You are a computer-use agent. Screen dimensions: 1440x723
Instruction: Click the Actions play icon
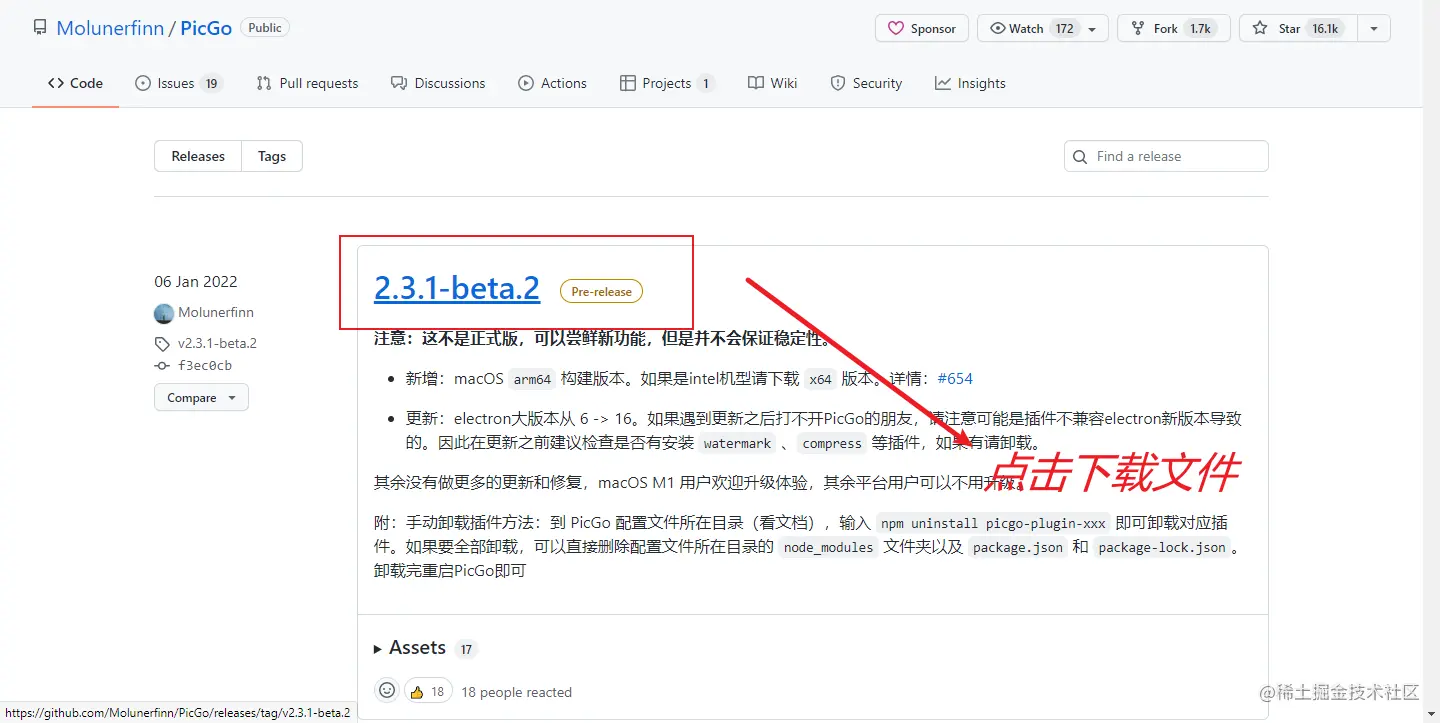coord(526,83)
